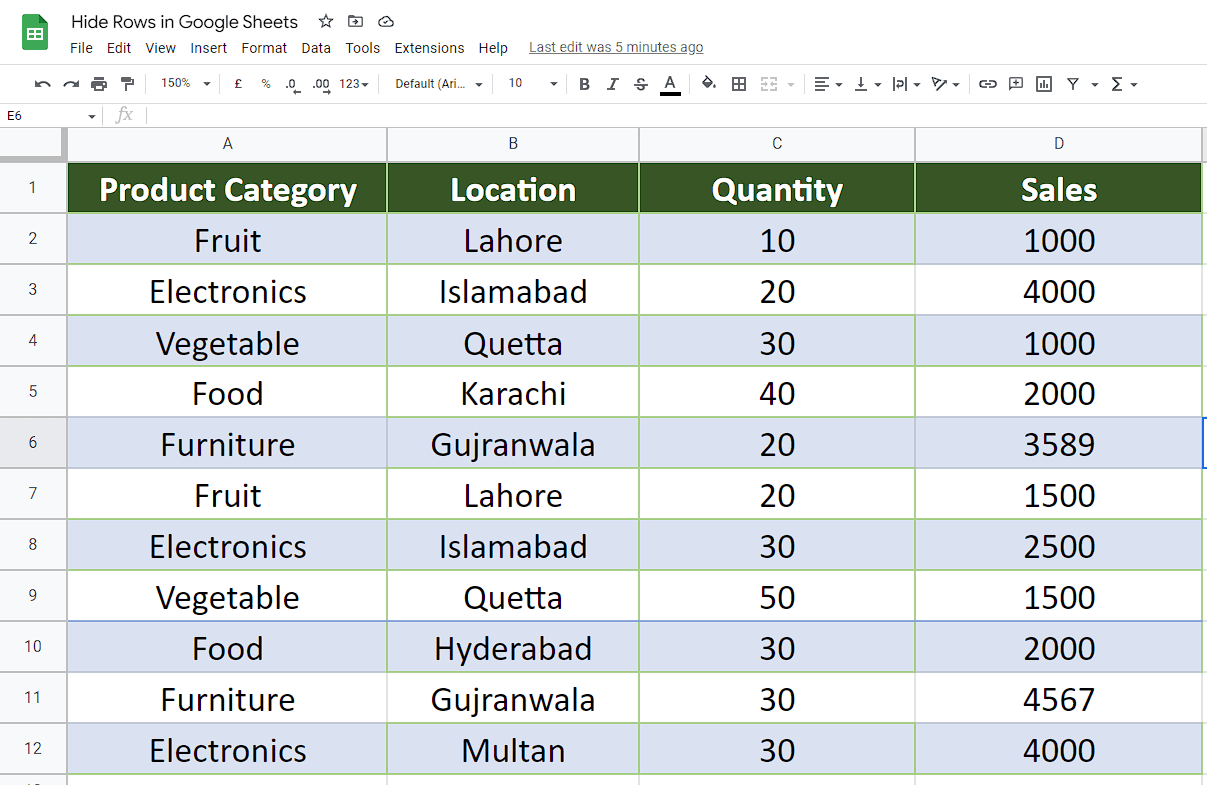Open the Format menu
1207x785 pixels.
point(264,47)
